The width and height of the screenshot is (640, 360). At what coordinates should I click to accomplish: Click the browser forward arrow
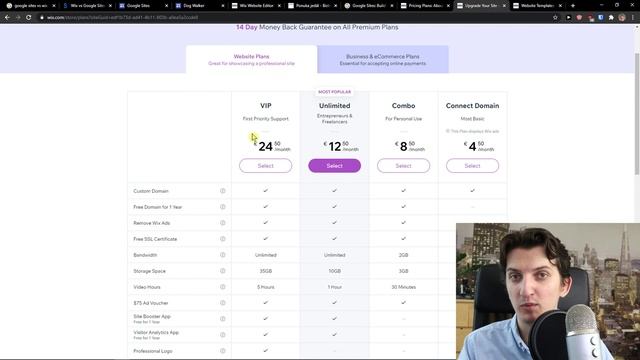(x=18, y=18)
